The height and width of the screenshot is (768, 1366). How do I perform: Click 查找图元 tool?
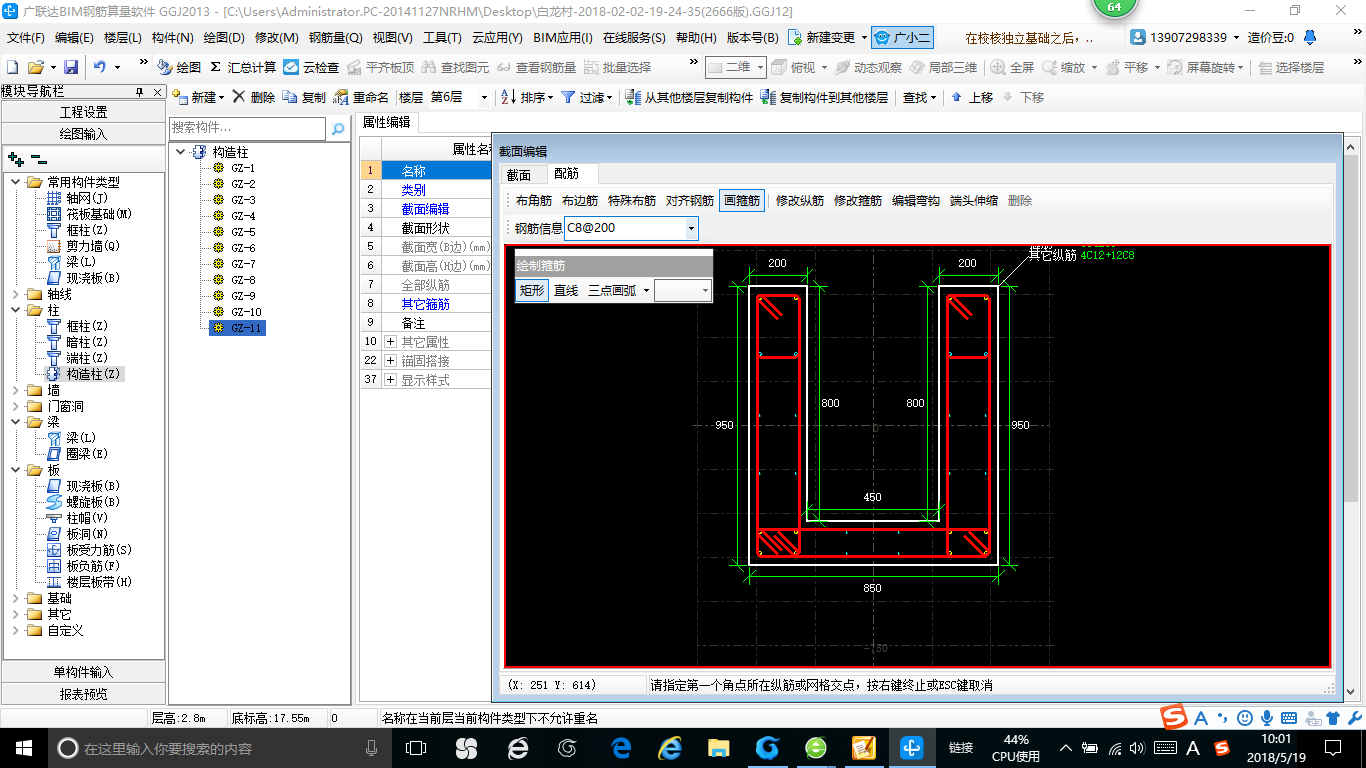[456, 67]
